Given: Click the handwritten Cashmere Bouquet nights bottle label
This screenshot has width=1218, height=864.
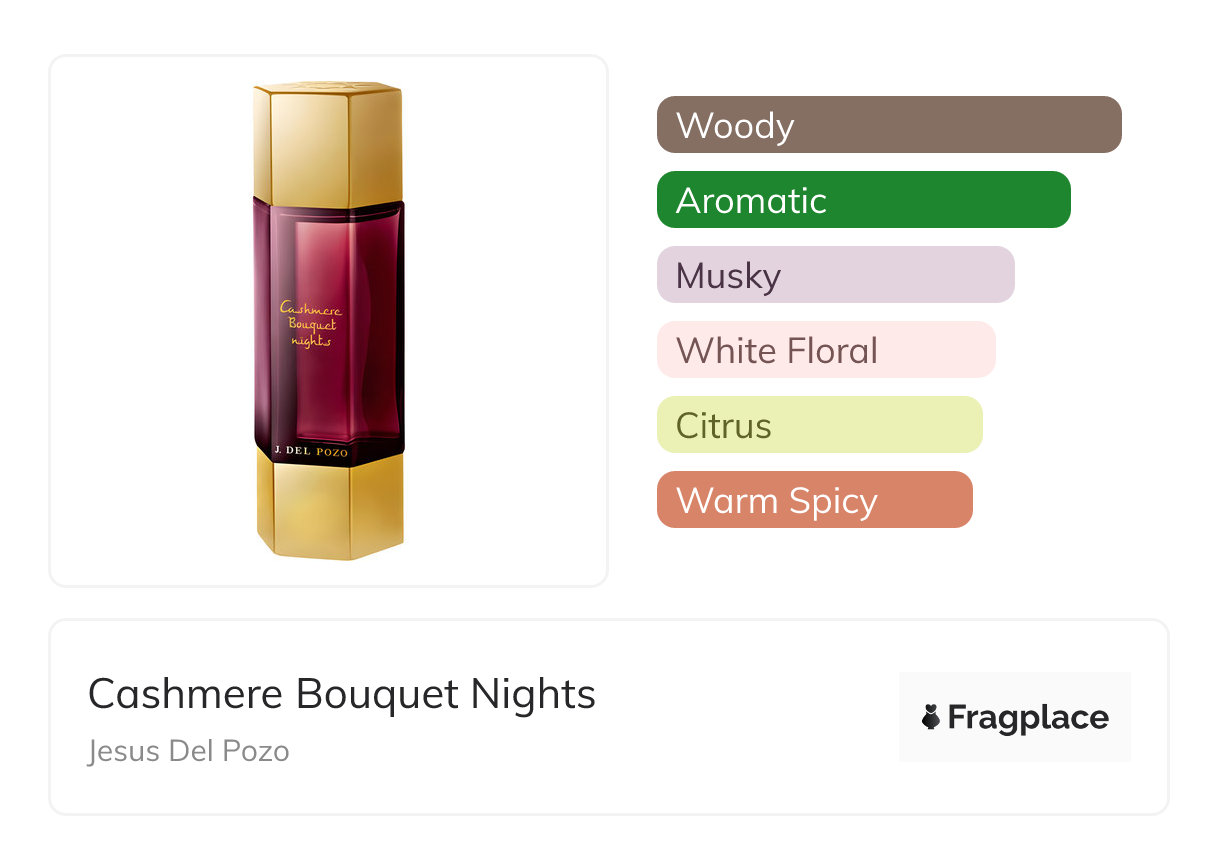Looking at the screenshot, I should point(308,324).
